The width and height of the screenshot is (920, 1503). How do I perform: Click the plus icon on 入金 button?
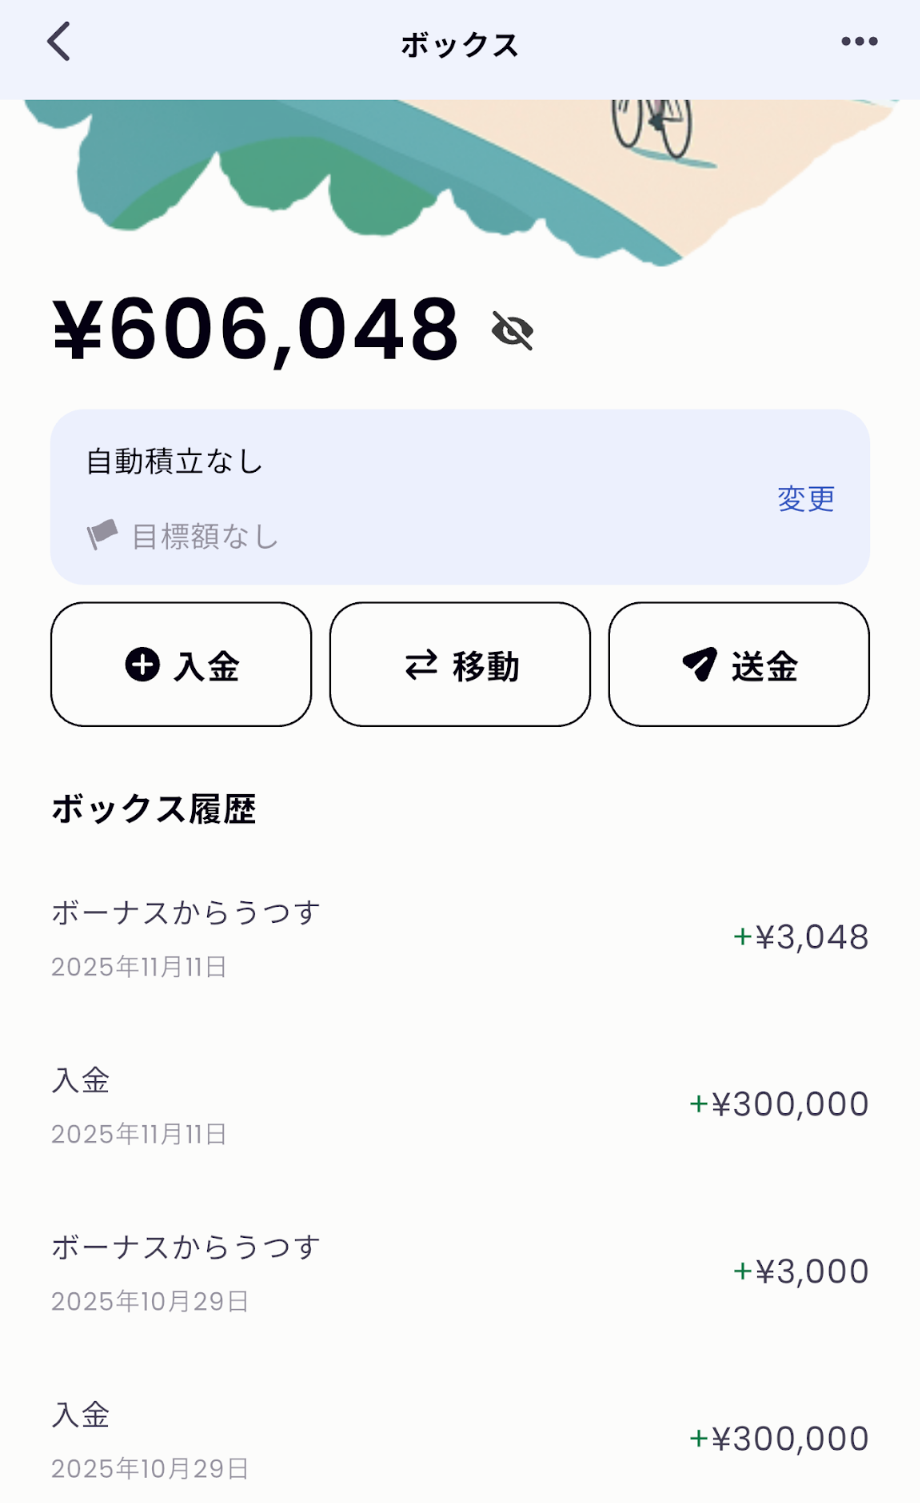pyautogui.click(x=142, y=664)
